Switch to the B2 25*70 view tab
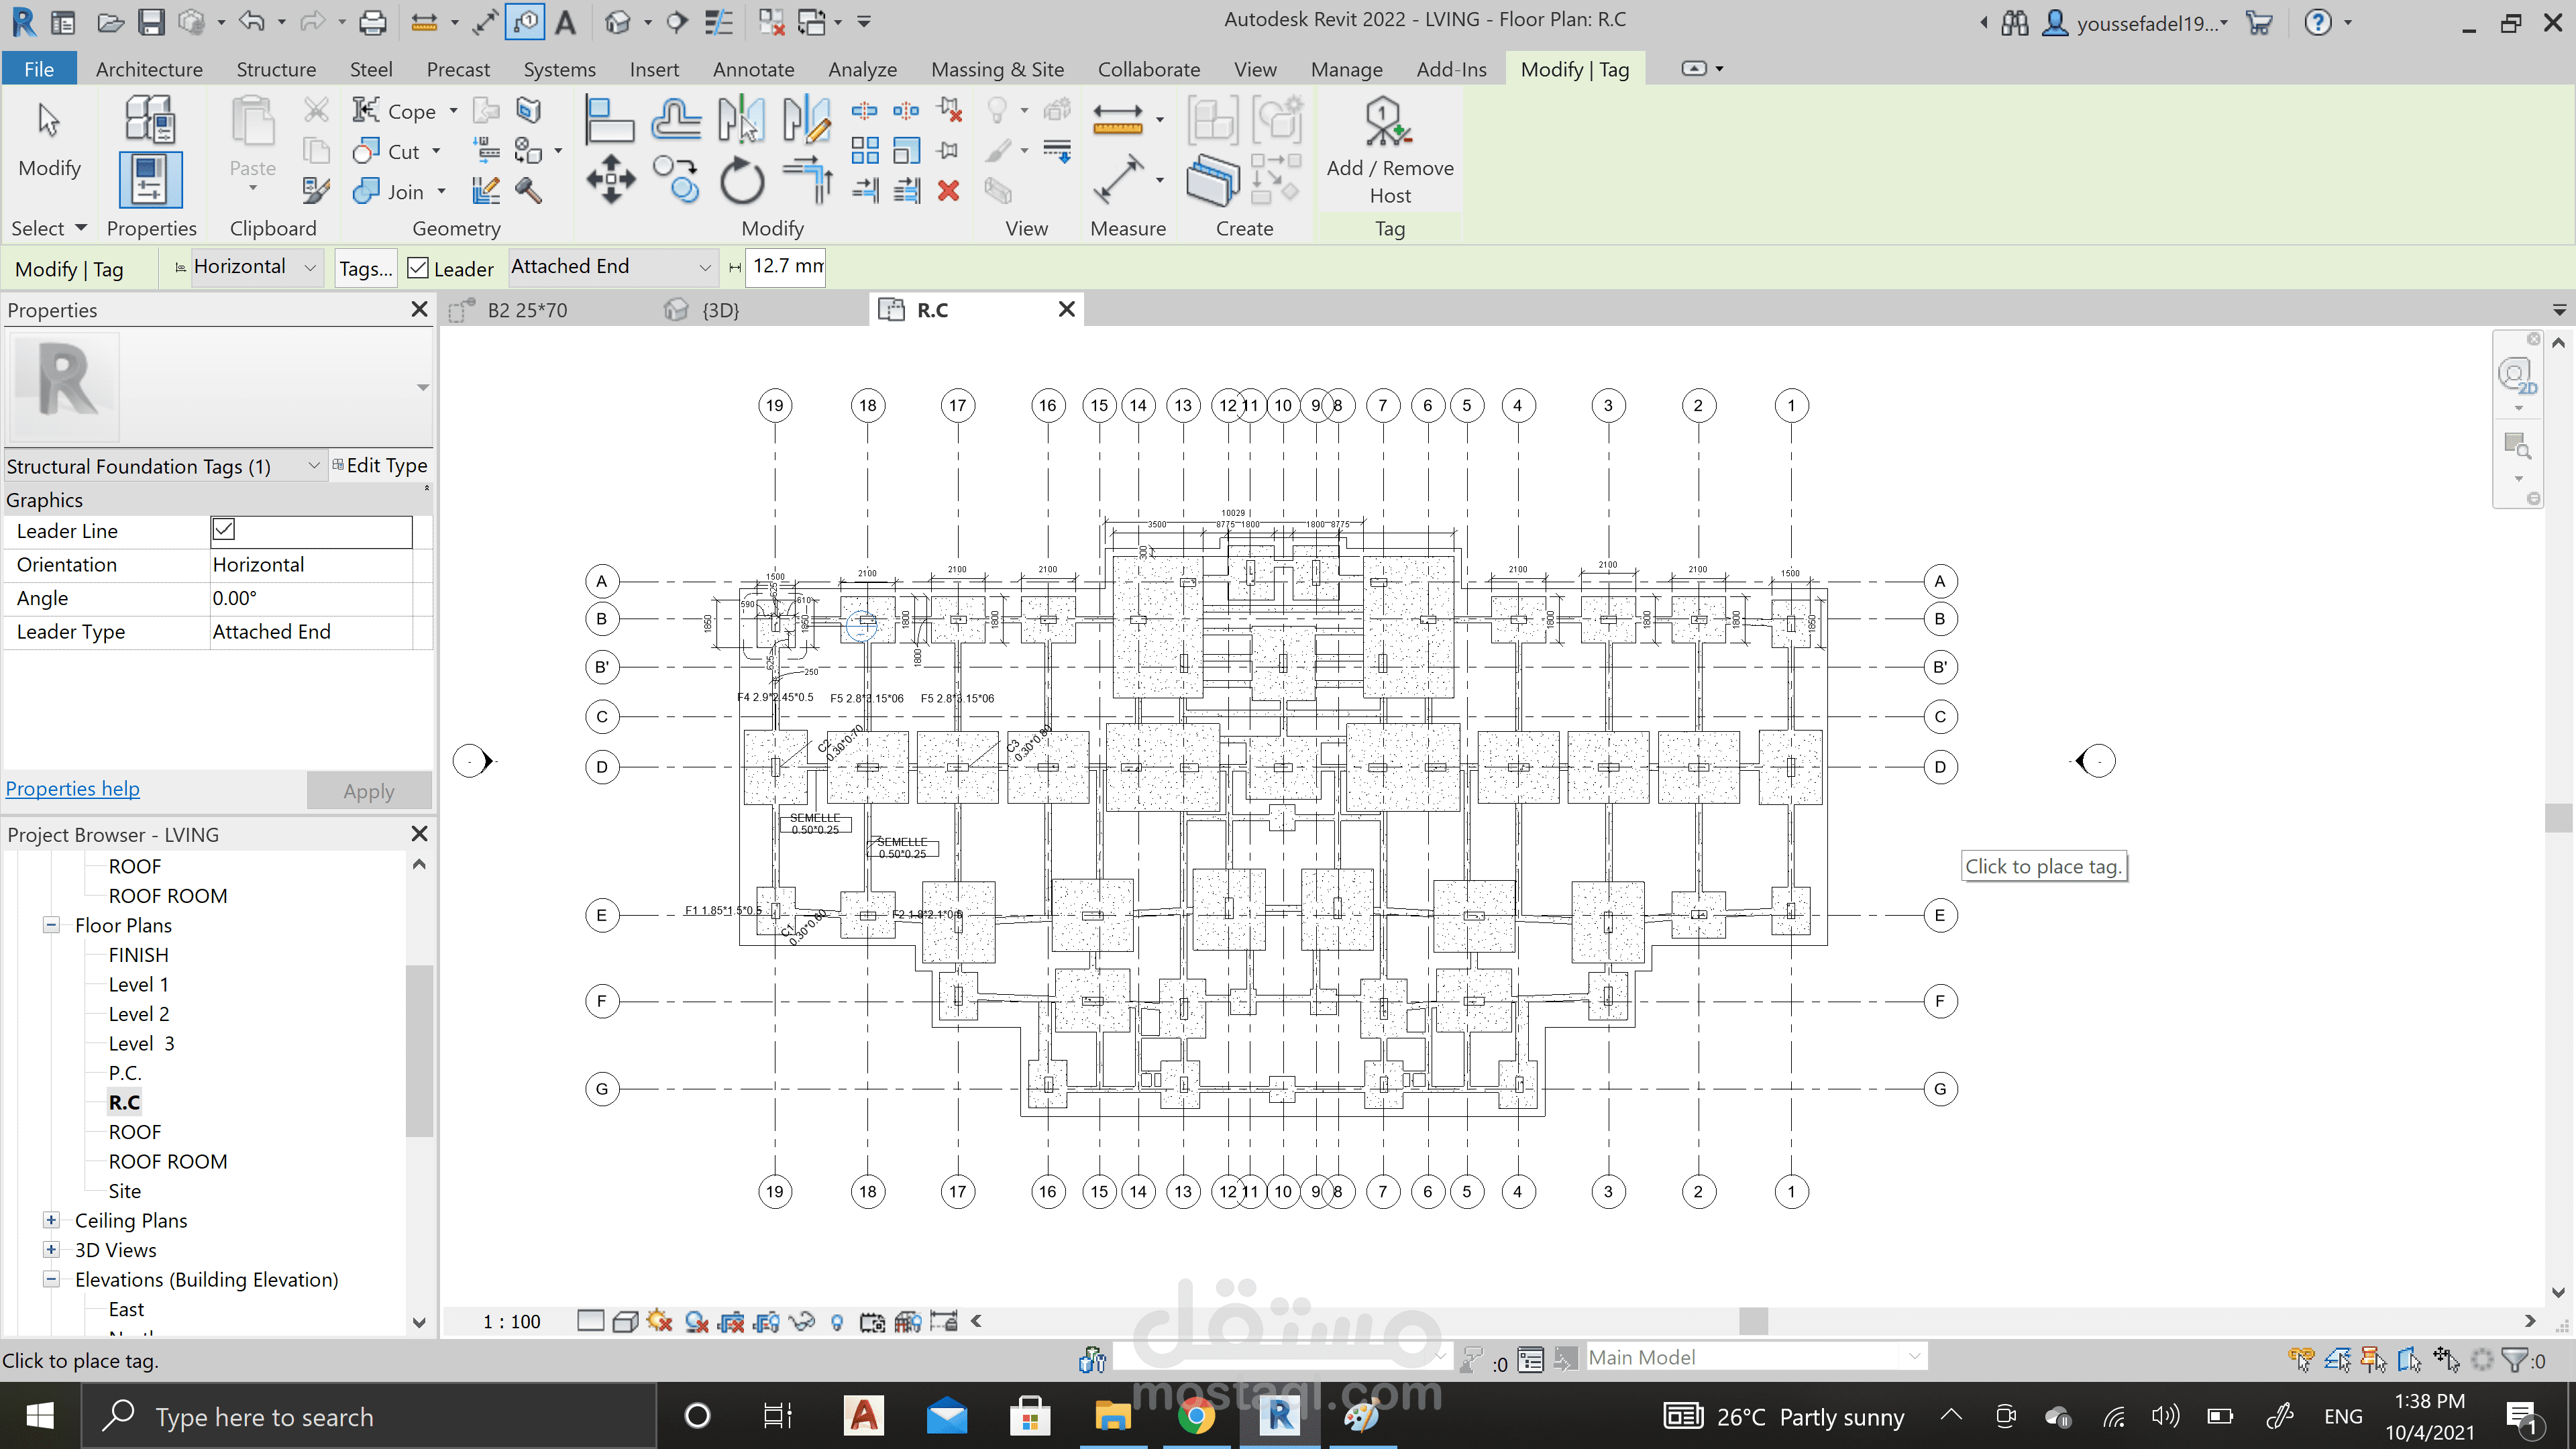This screenshot has height=1449, width=2576. (x=527, y=310)
